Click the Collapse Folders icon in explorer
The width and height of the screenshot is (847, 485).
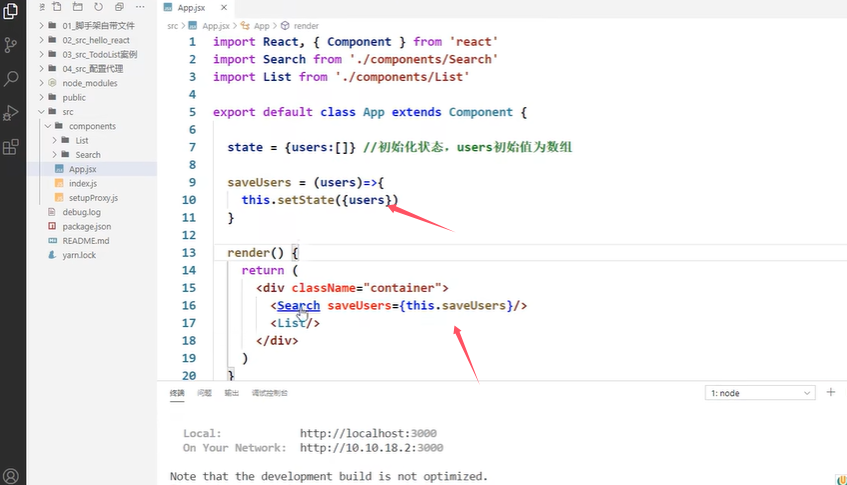click(119, 7)
